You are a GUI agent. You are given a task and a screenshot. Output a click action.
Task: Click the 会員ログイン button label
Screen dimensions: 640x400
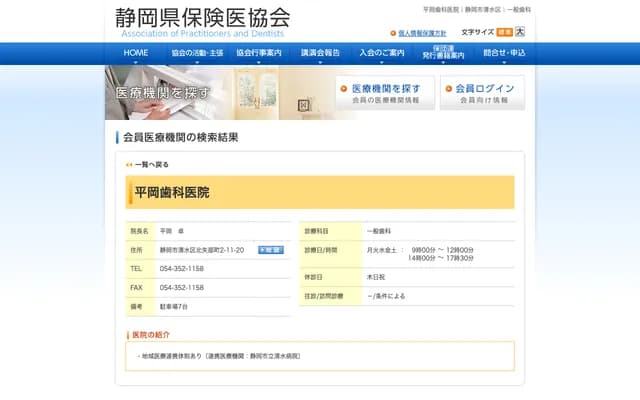click(x=485, y=89)
